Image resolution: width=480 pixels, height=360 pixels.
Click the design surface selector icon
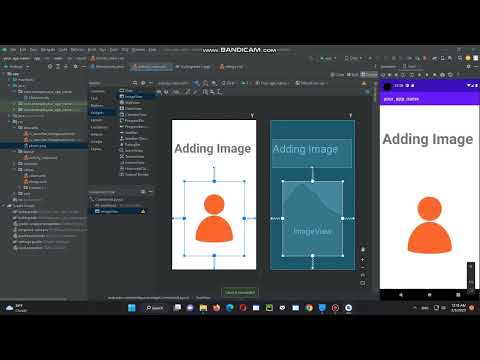click(197, 83)
